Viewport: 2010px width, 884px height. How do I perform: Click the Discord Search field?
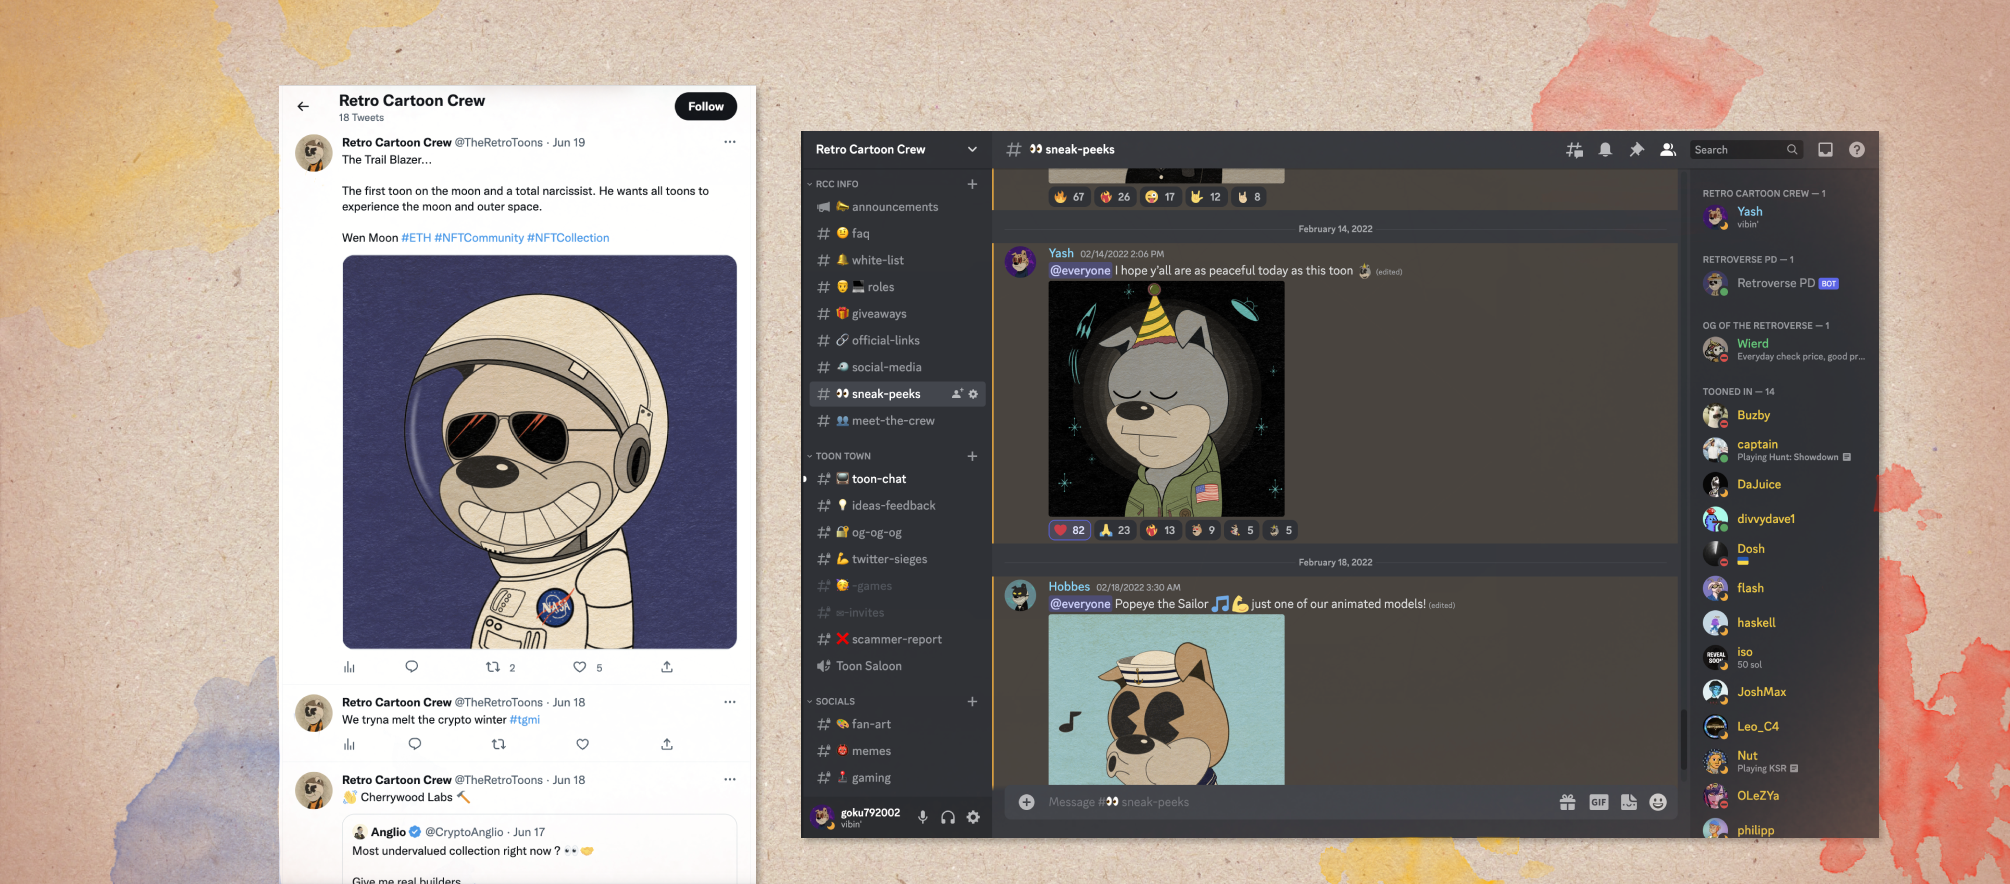[1745, 150]
